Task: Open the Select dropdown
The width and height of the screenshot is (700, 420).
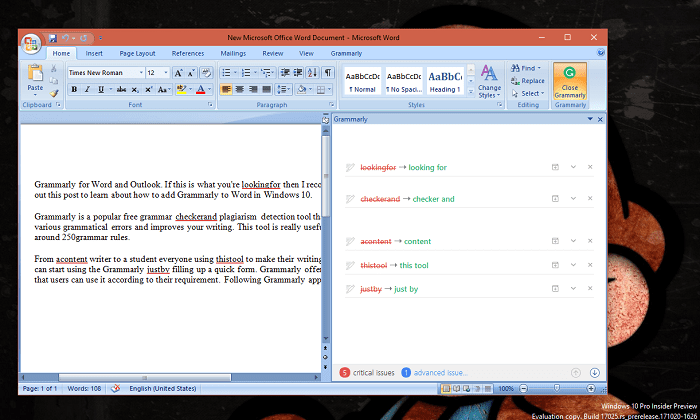Action: (529, 93)
